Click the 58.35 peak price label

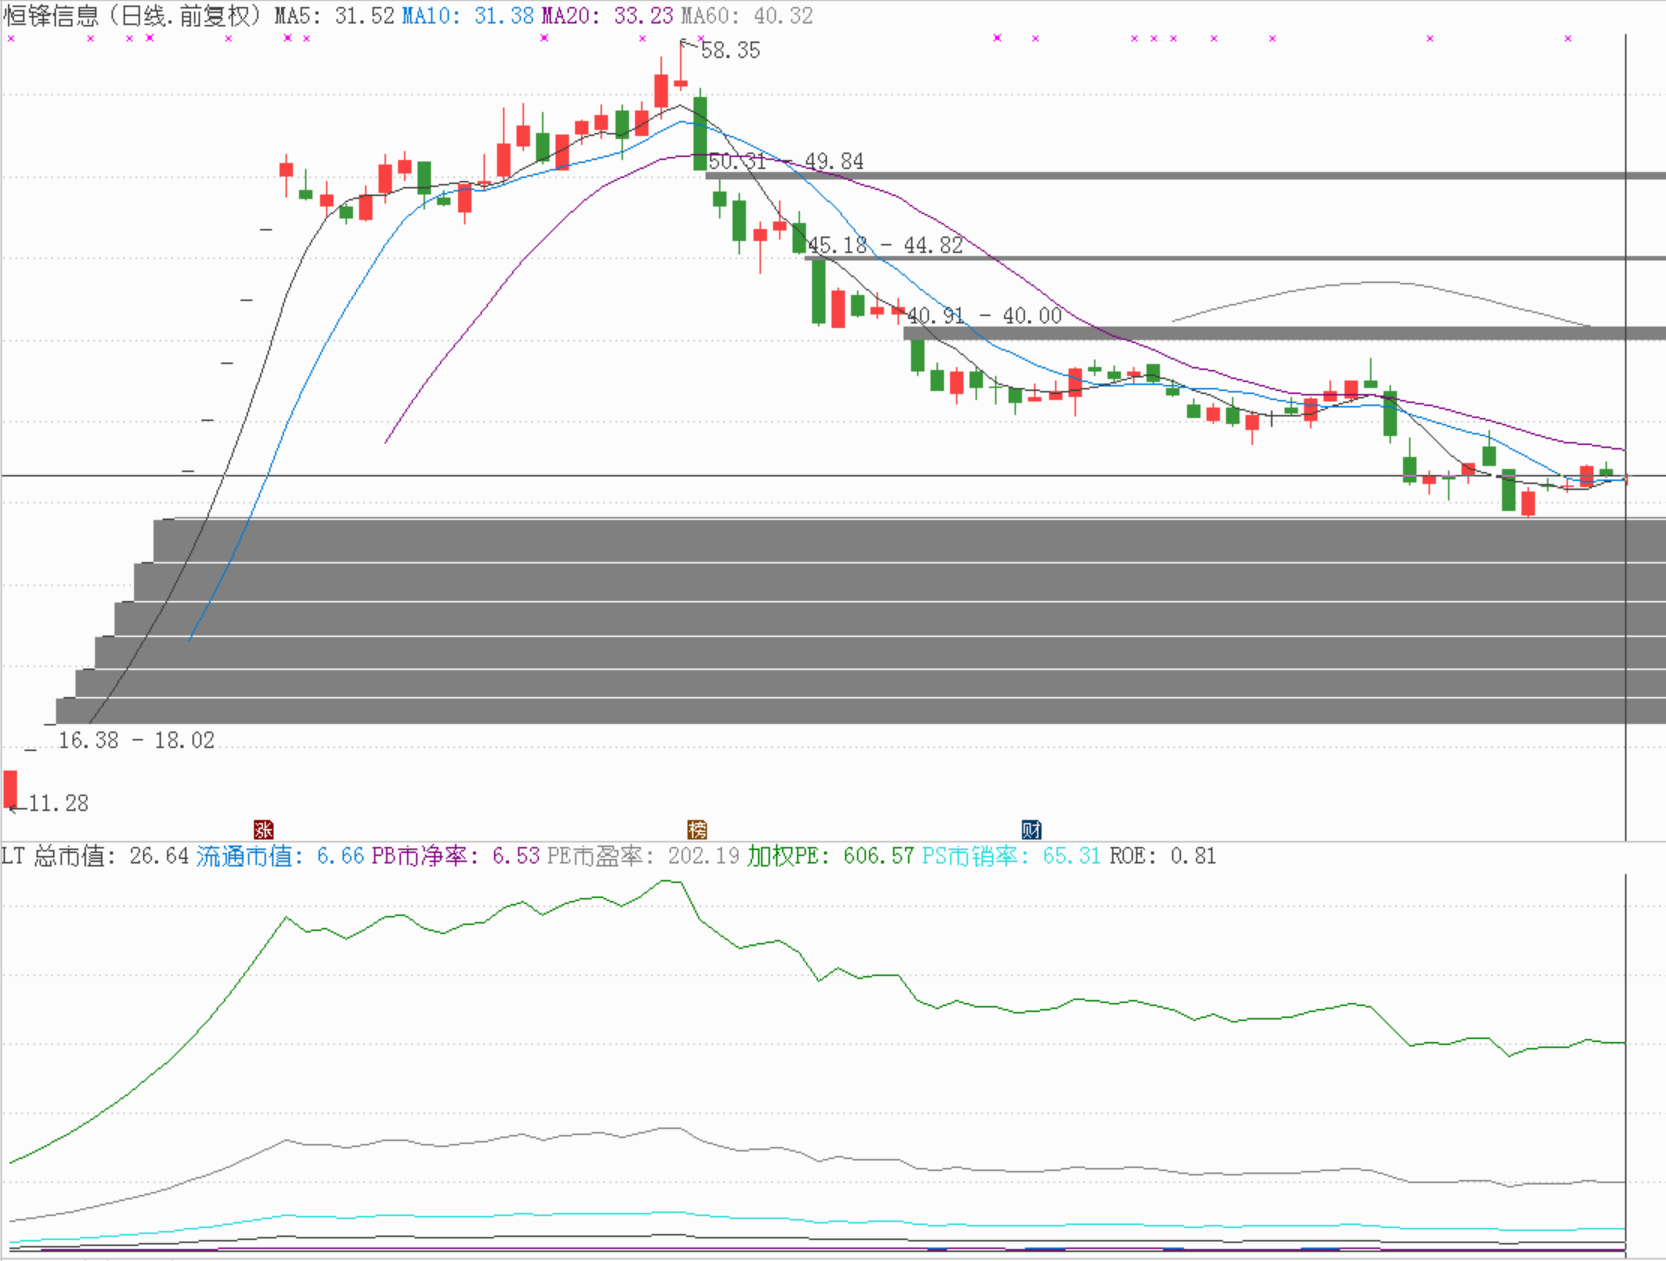pos(730,50)
